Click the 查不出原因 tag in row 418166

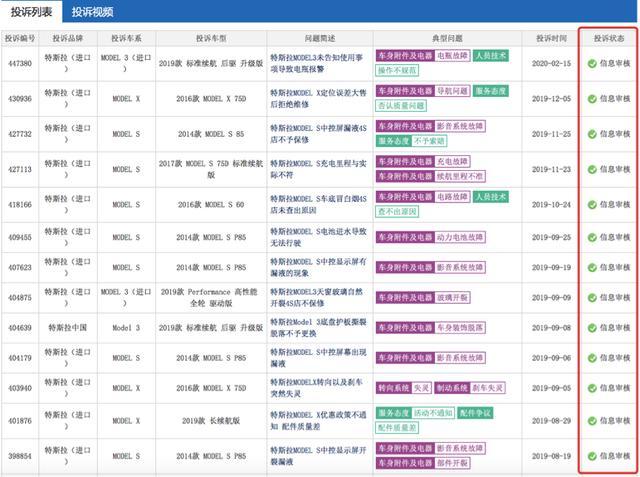coord(397,211)
